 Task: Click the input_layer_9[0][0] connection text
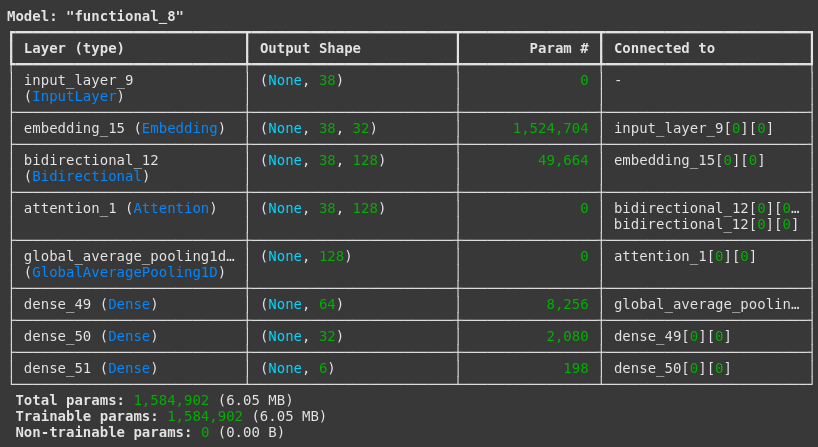tap(693, 128)
